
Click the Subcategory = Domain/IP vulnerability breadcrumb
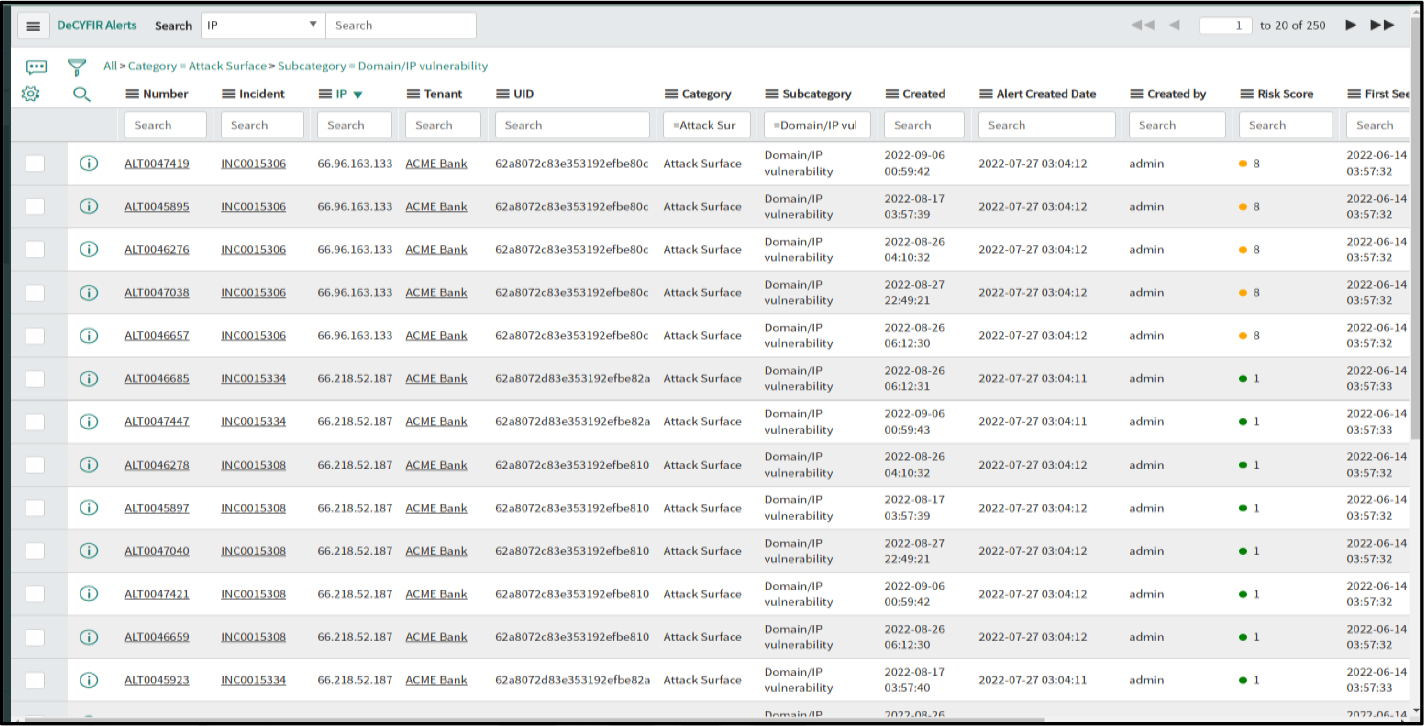point(383,66)
